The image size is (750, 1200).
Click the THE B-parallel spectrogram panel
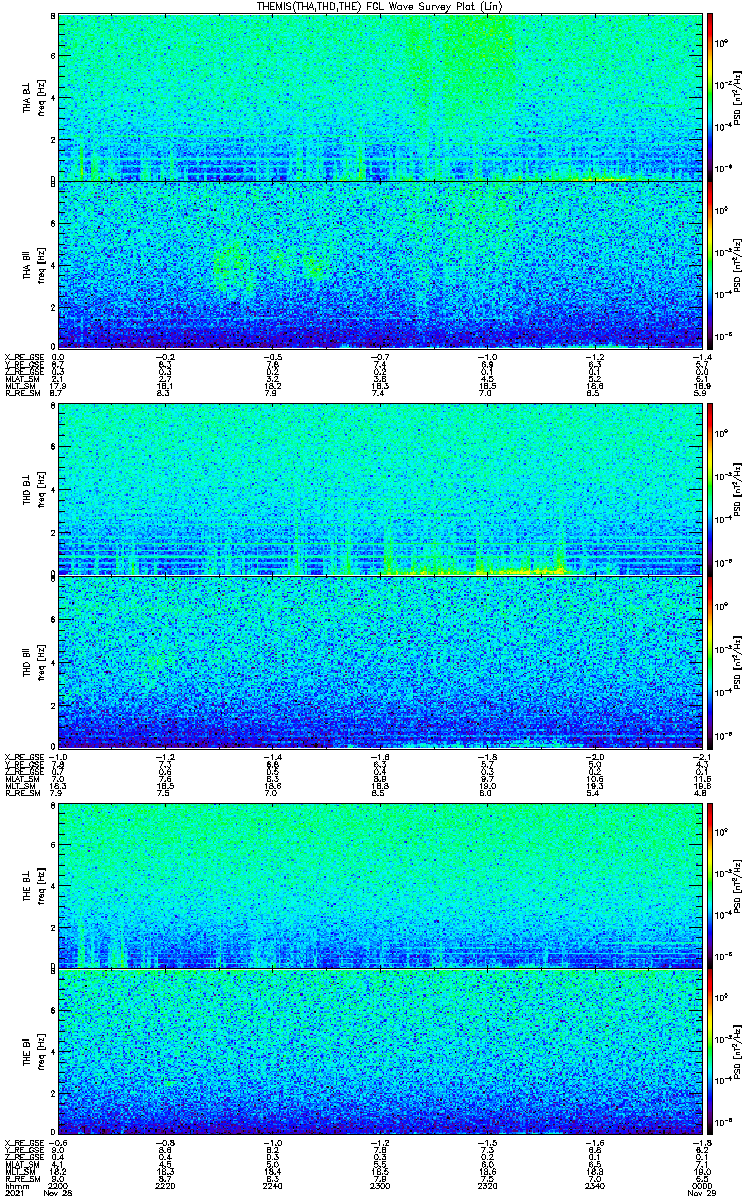[x=379, y=1053]
